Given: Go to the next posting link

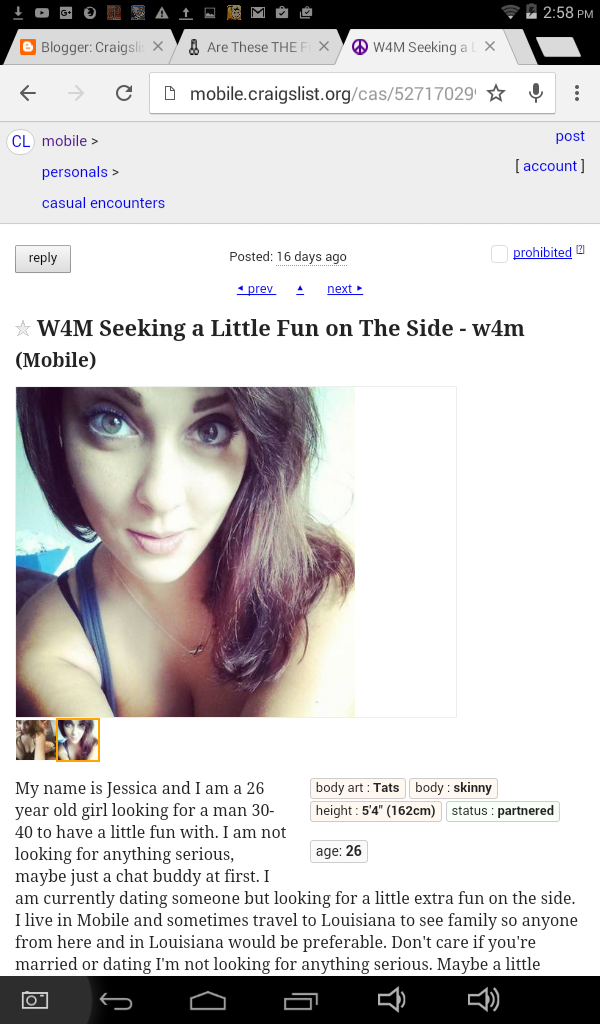Looking at the screenshot, I should point(345,289).
